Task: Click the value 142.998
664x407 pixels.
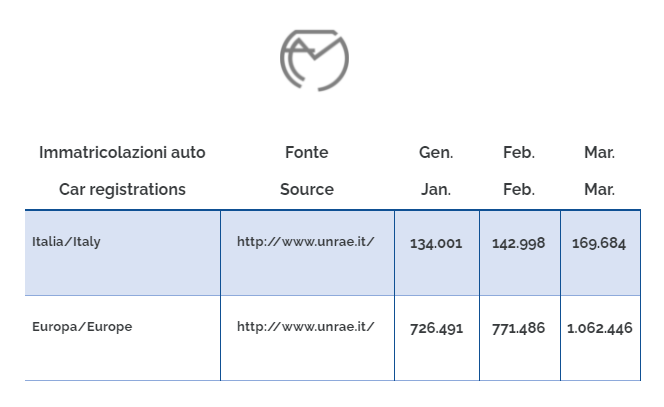Action: click(519, 244)
